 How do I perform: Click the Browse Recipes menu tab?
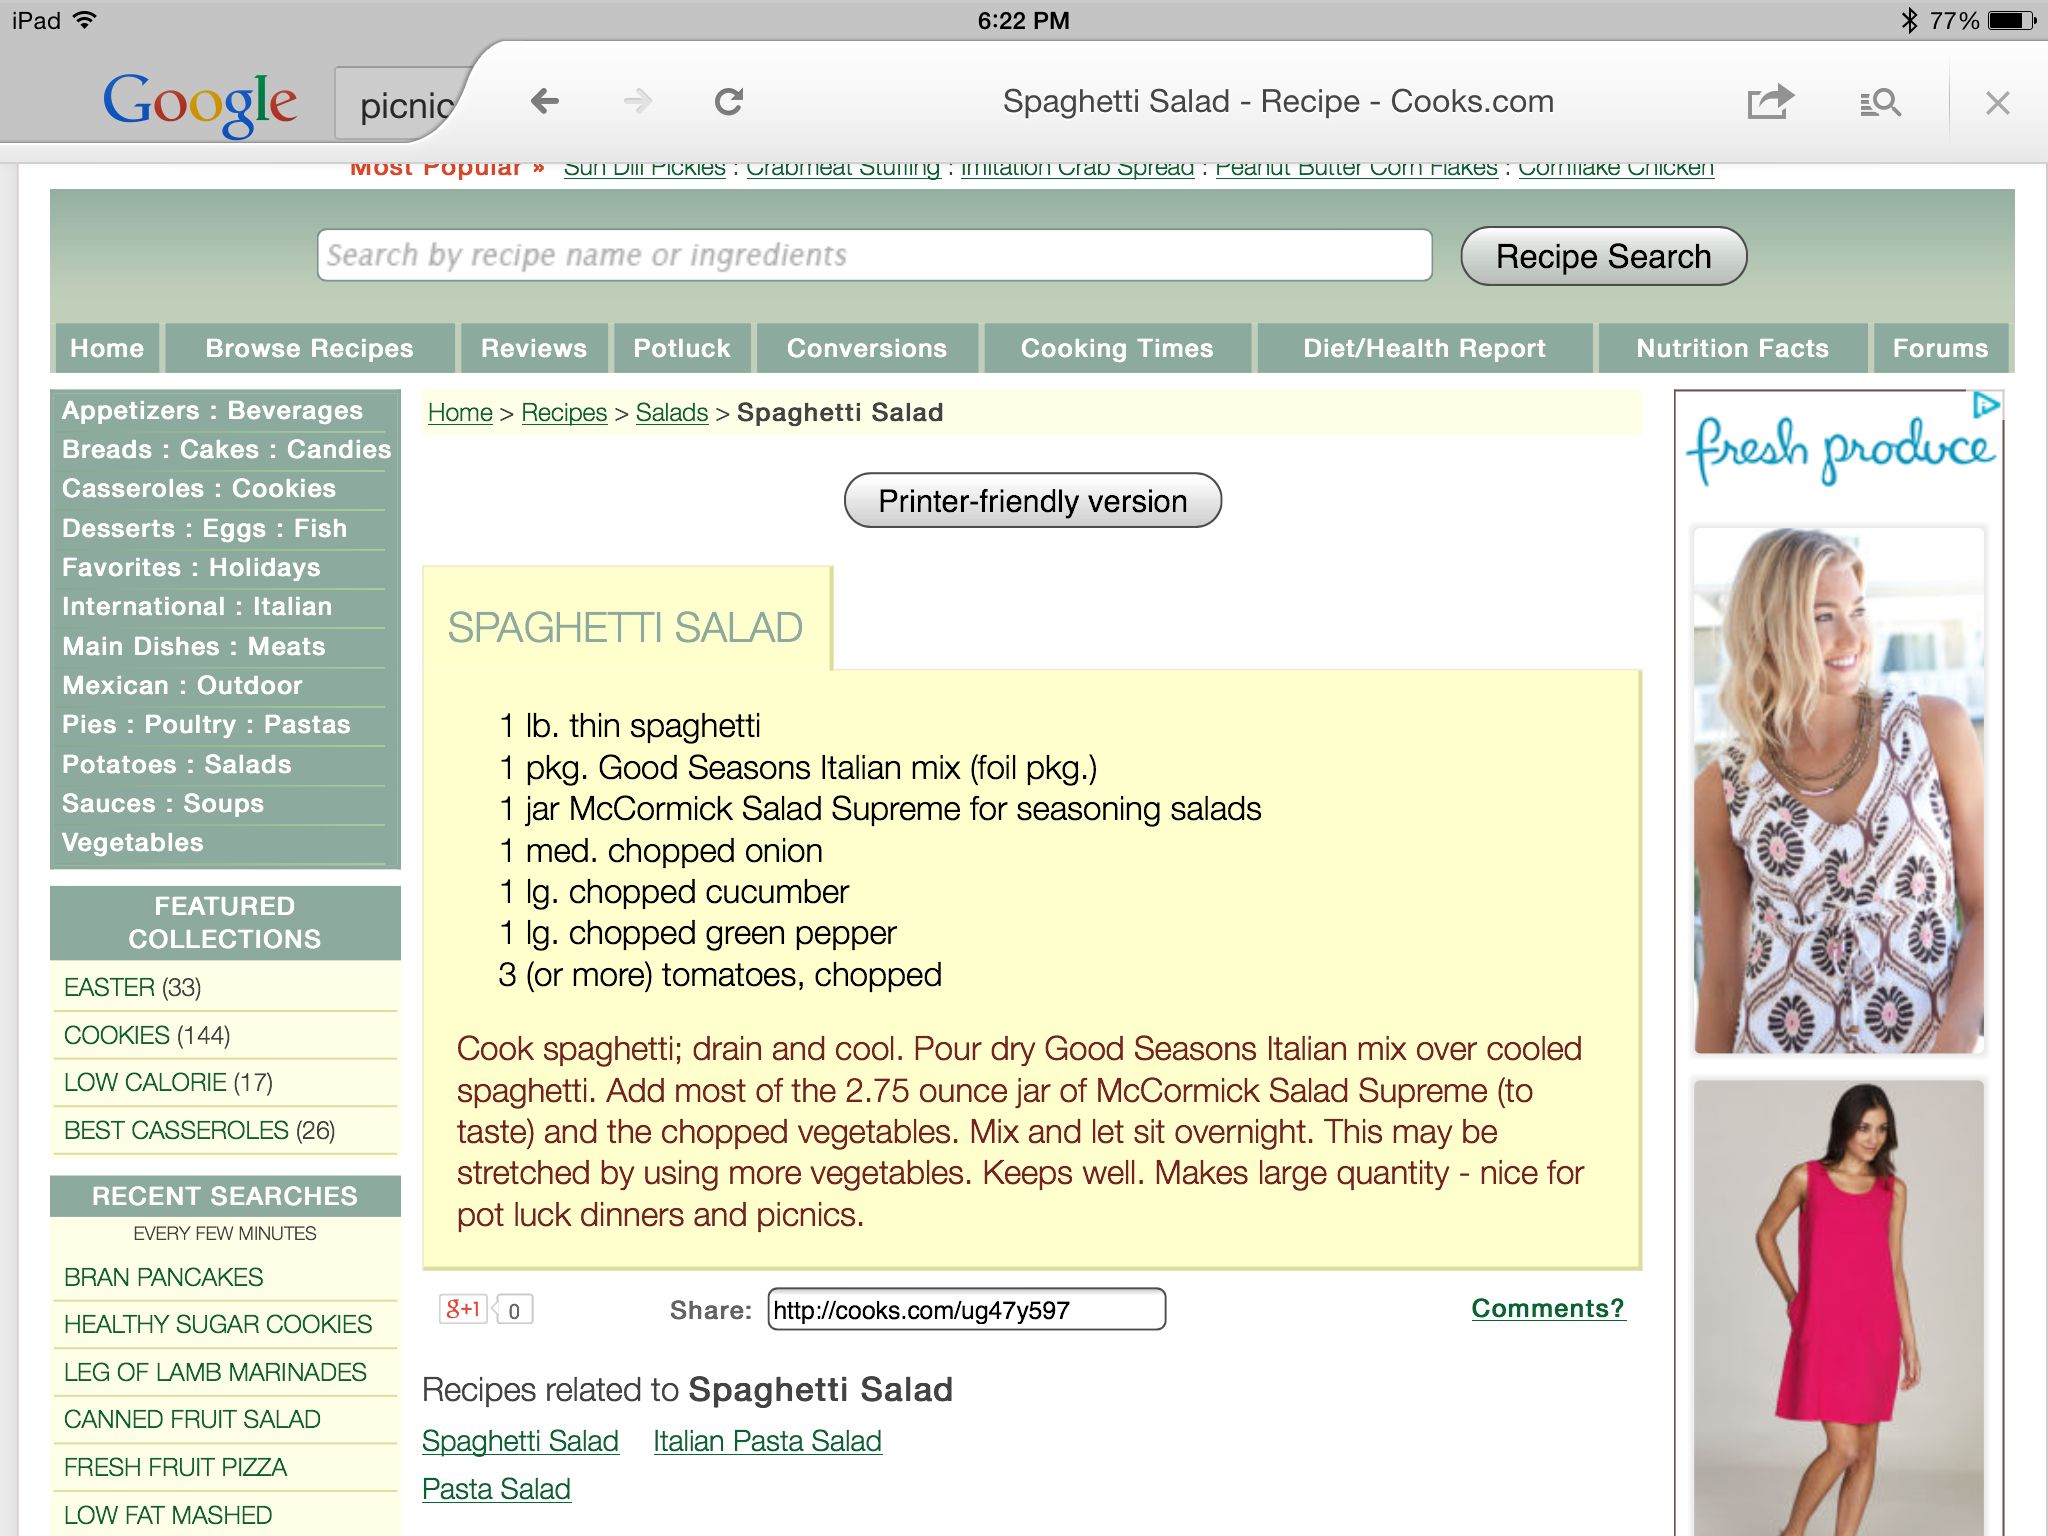click(310, 347)
